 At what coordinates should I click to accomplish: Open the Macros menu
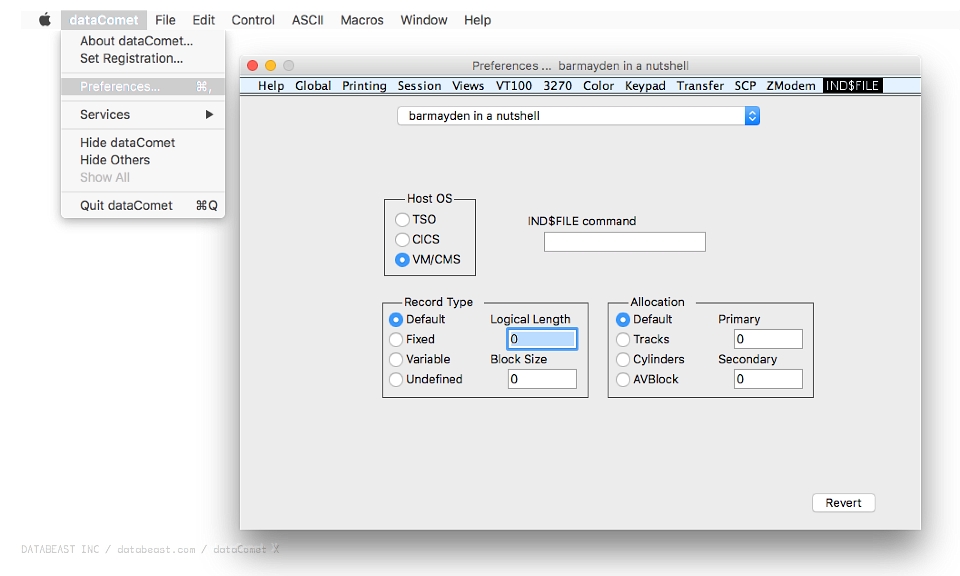[362, 20]
